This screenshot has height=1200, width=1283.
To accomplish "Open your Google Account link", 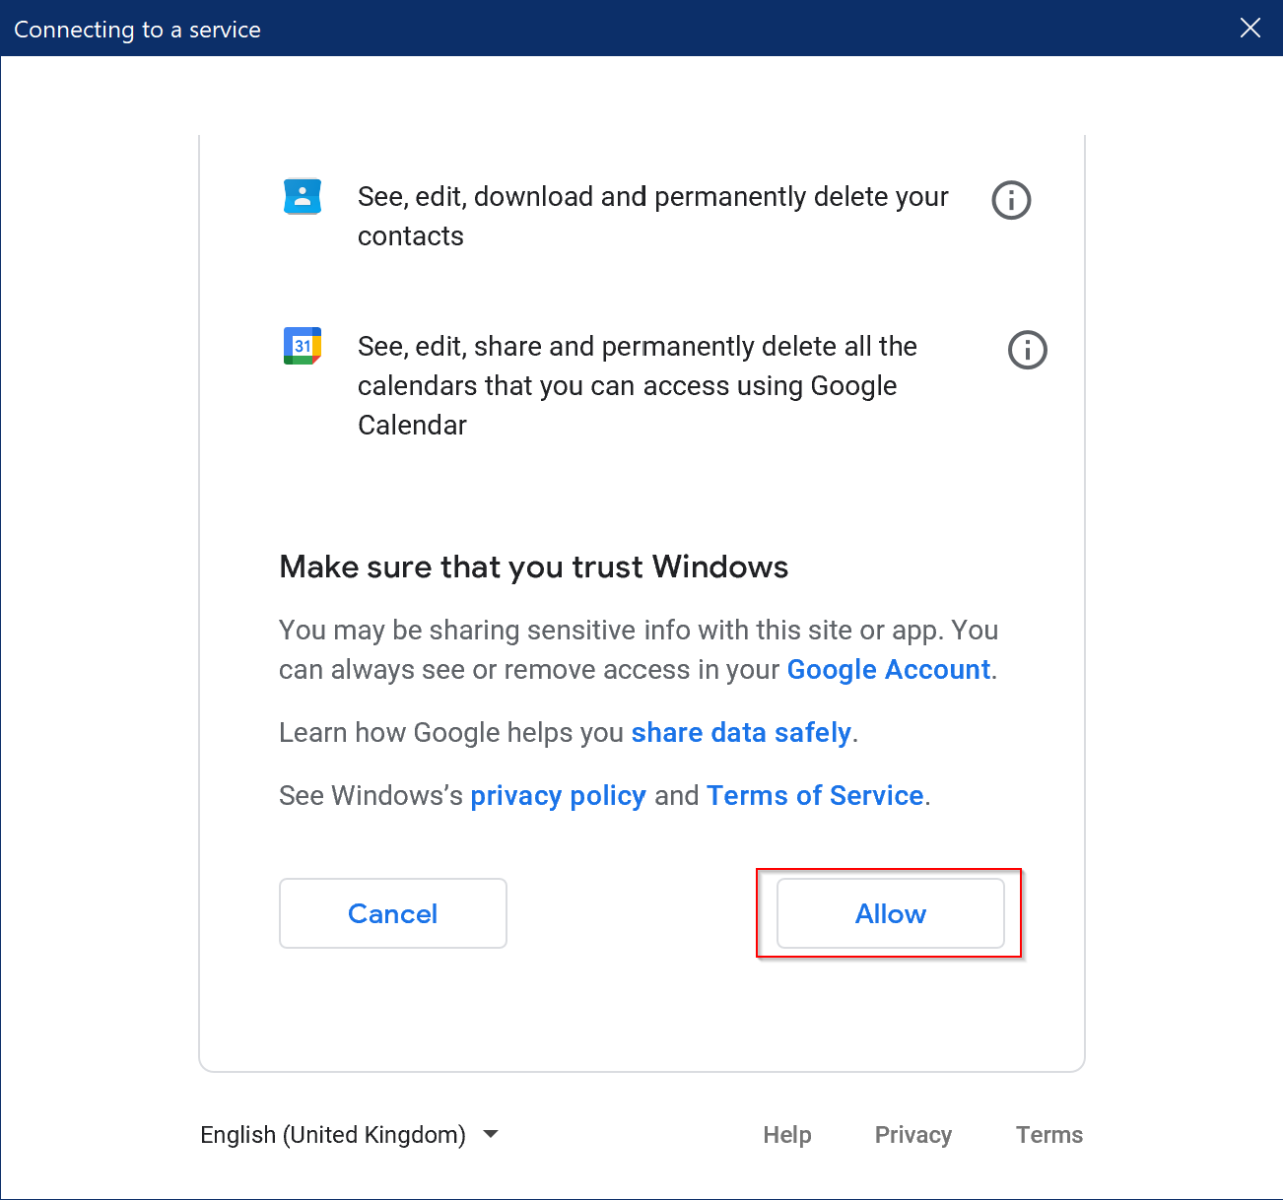I will (x=888, y=669).
